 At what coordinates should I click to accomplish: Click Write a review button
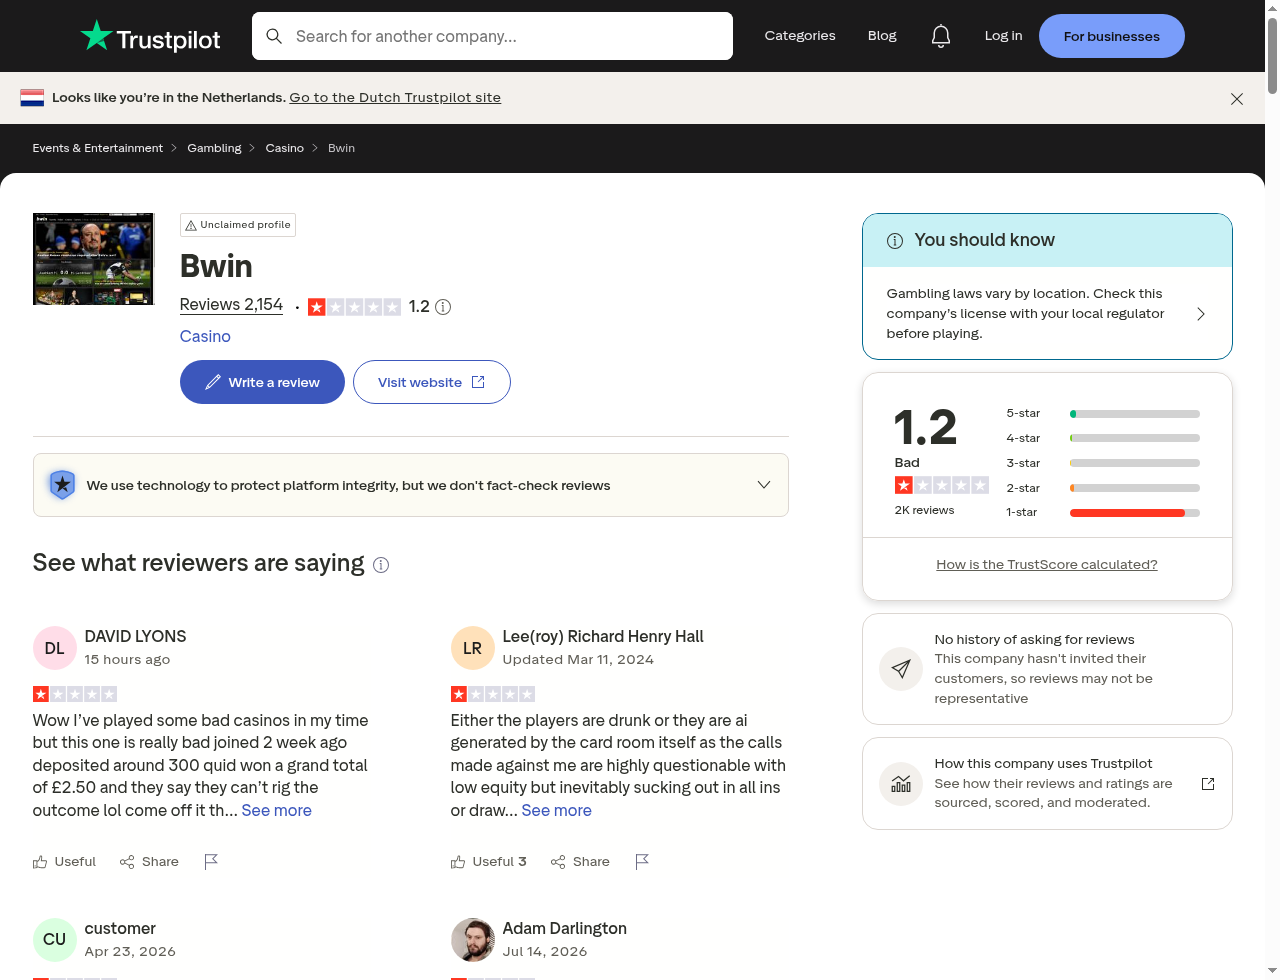[x=262, y=382]
